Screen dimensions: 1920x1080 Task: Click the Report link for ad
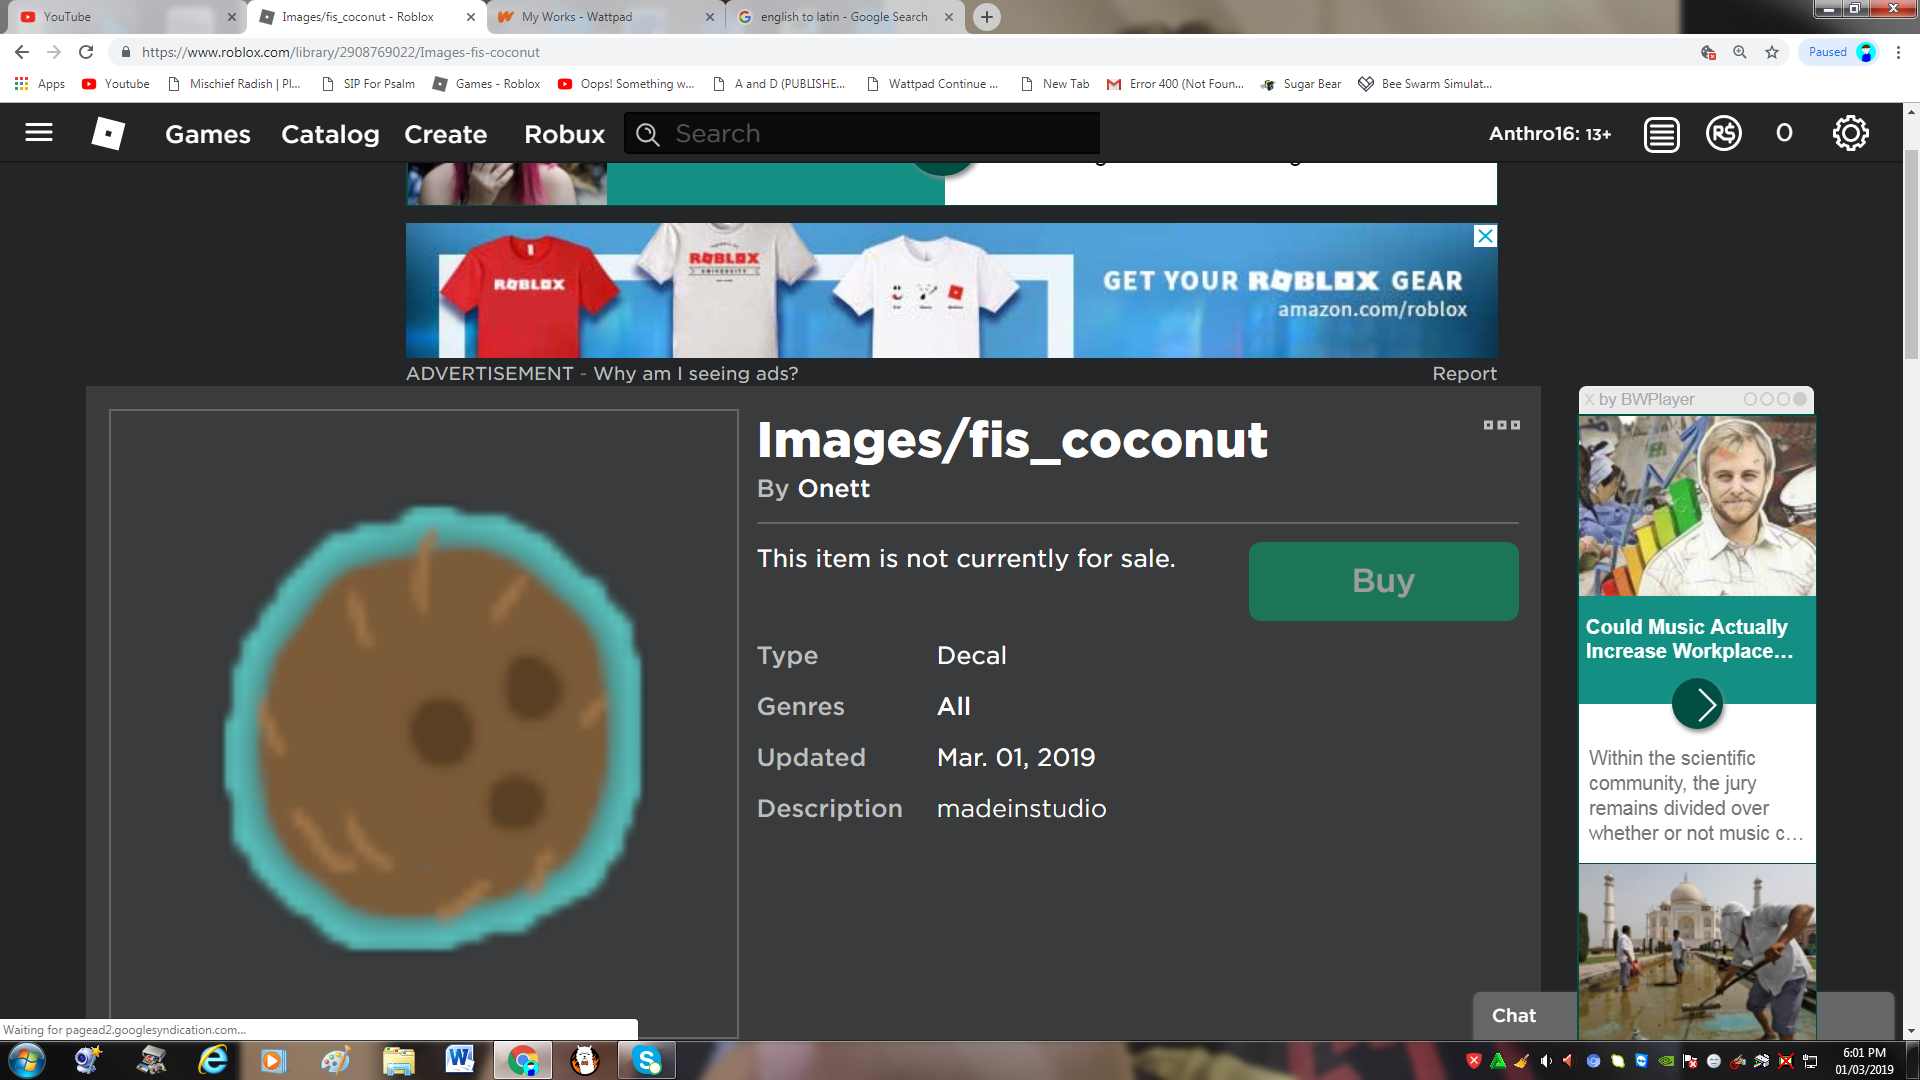click(x=1462, y=373)
